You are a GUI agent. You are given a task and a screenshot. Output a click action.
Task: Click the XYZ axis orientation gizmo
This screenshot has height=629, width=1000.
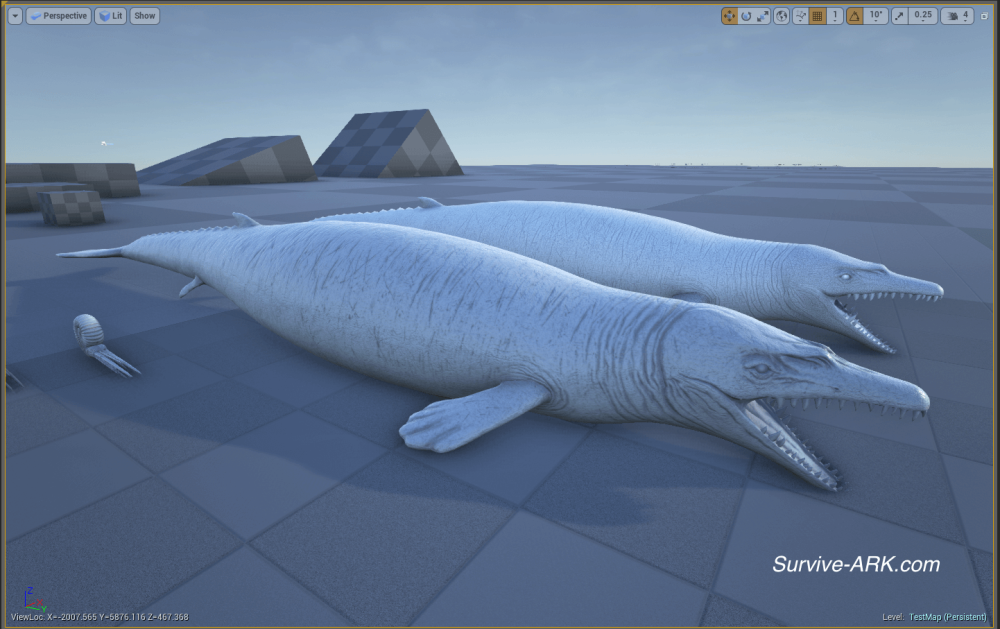pos(33,599)
